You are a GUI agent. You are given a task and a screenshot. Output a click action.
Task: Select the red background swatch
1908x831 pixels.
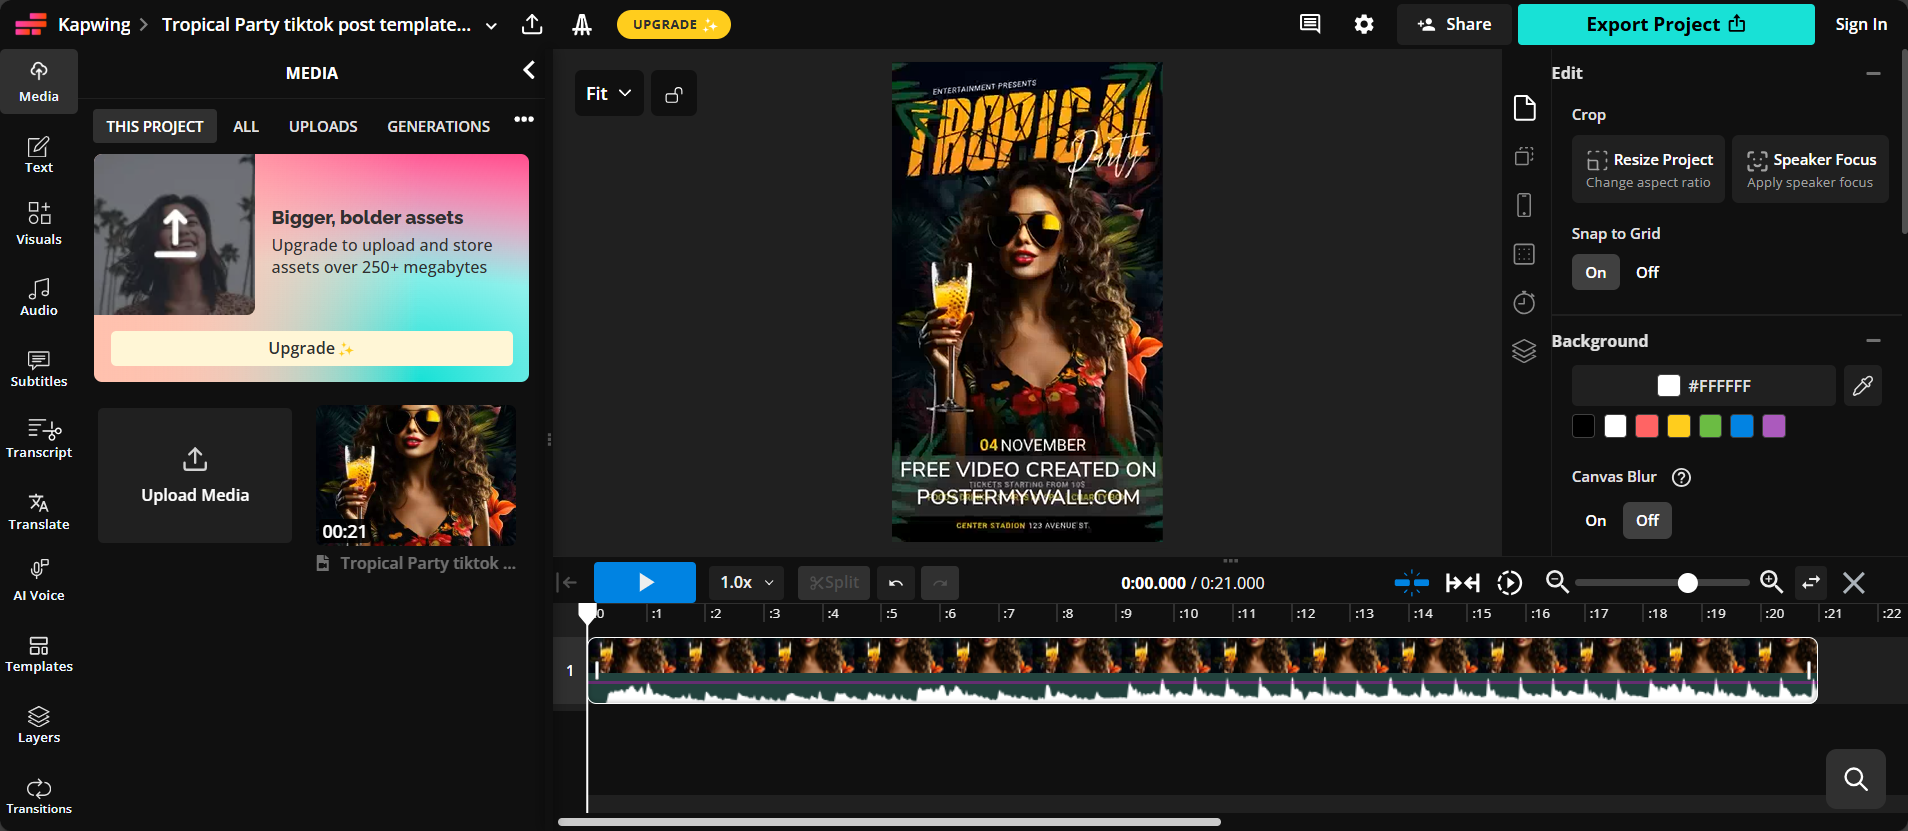pyautogui.click(x=1647, y=426)
